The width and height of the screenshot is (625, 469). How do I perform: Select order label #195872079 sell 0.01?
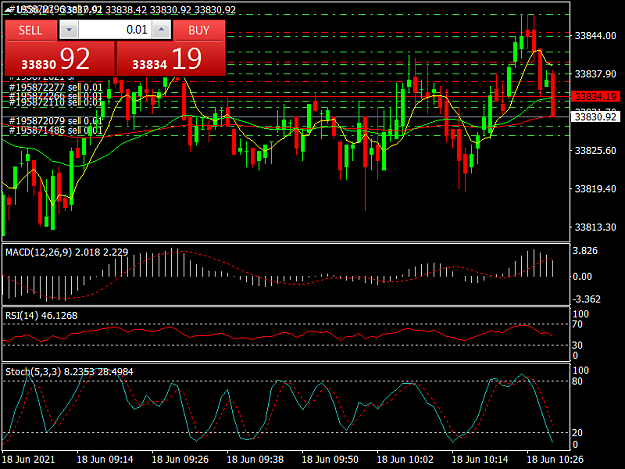[56, 120]
